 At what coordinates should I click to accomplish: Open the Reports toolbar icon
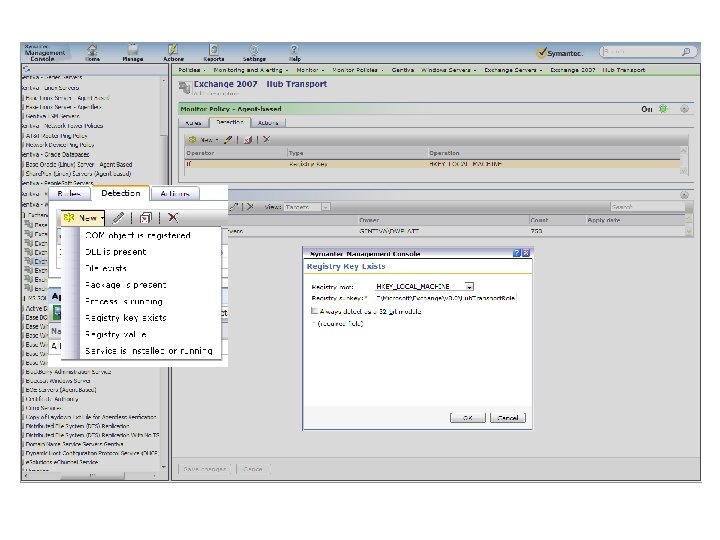[x=214, y=53]
